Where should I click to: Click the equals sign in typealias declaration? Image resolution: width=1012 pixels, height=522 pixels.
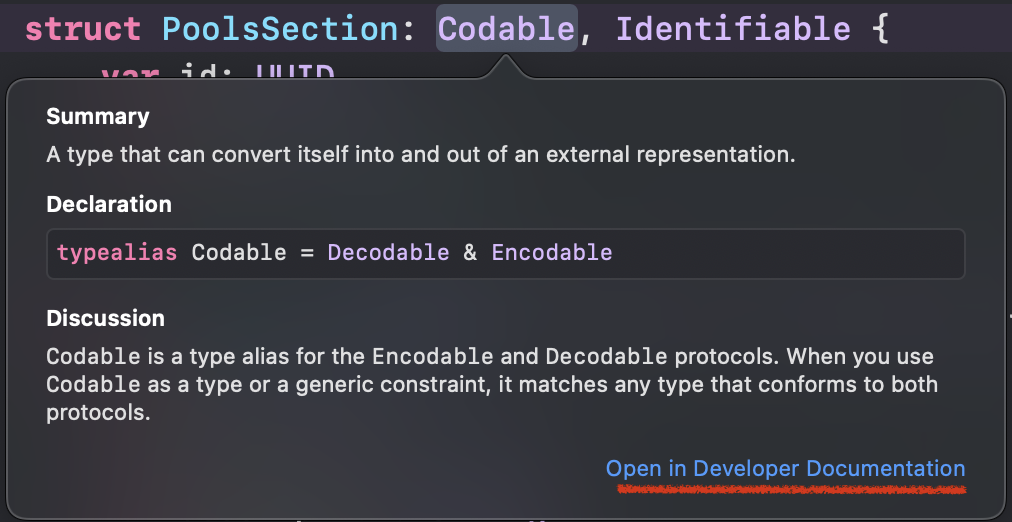307,252
